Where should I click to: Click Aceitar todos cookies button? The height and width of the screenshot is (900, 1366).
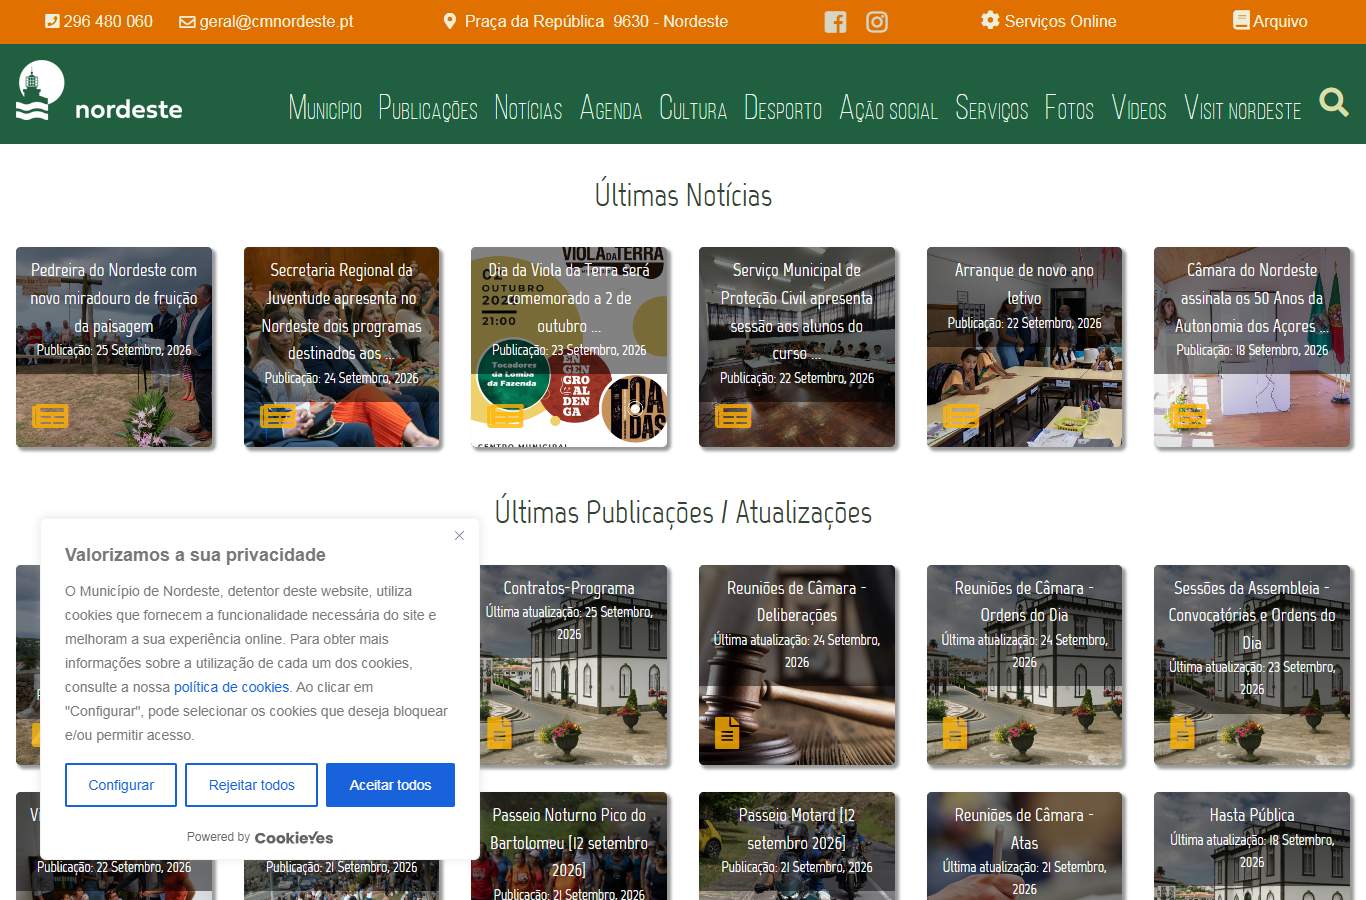tap(390, 785)
